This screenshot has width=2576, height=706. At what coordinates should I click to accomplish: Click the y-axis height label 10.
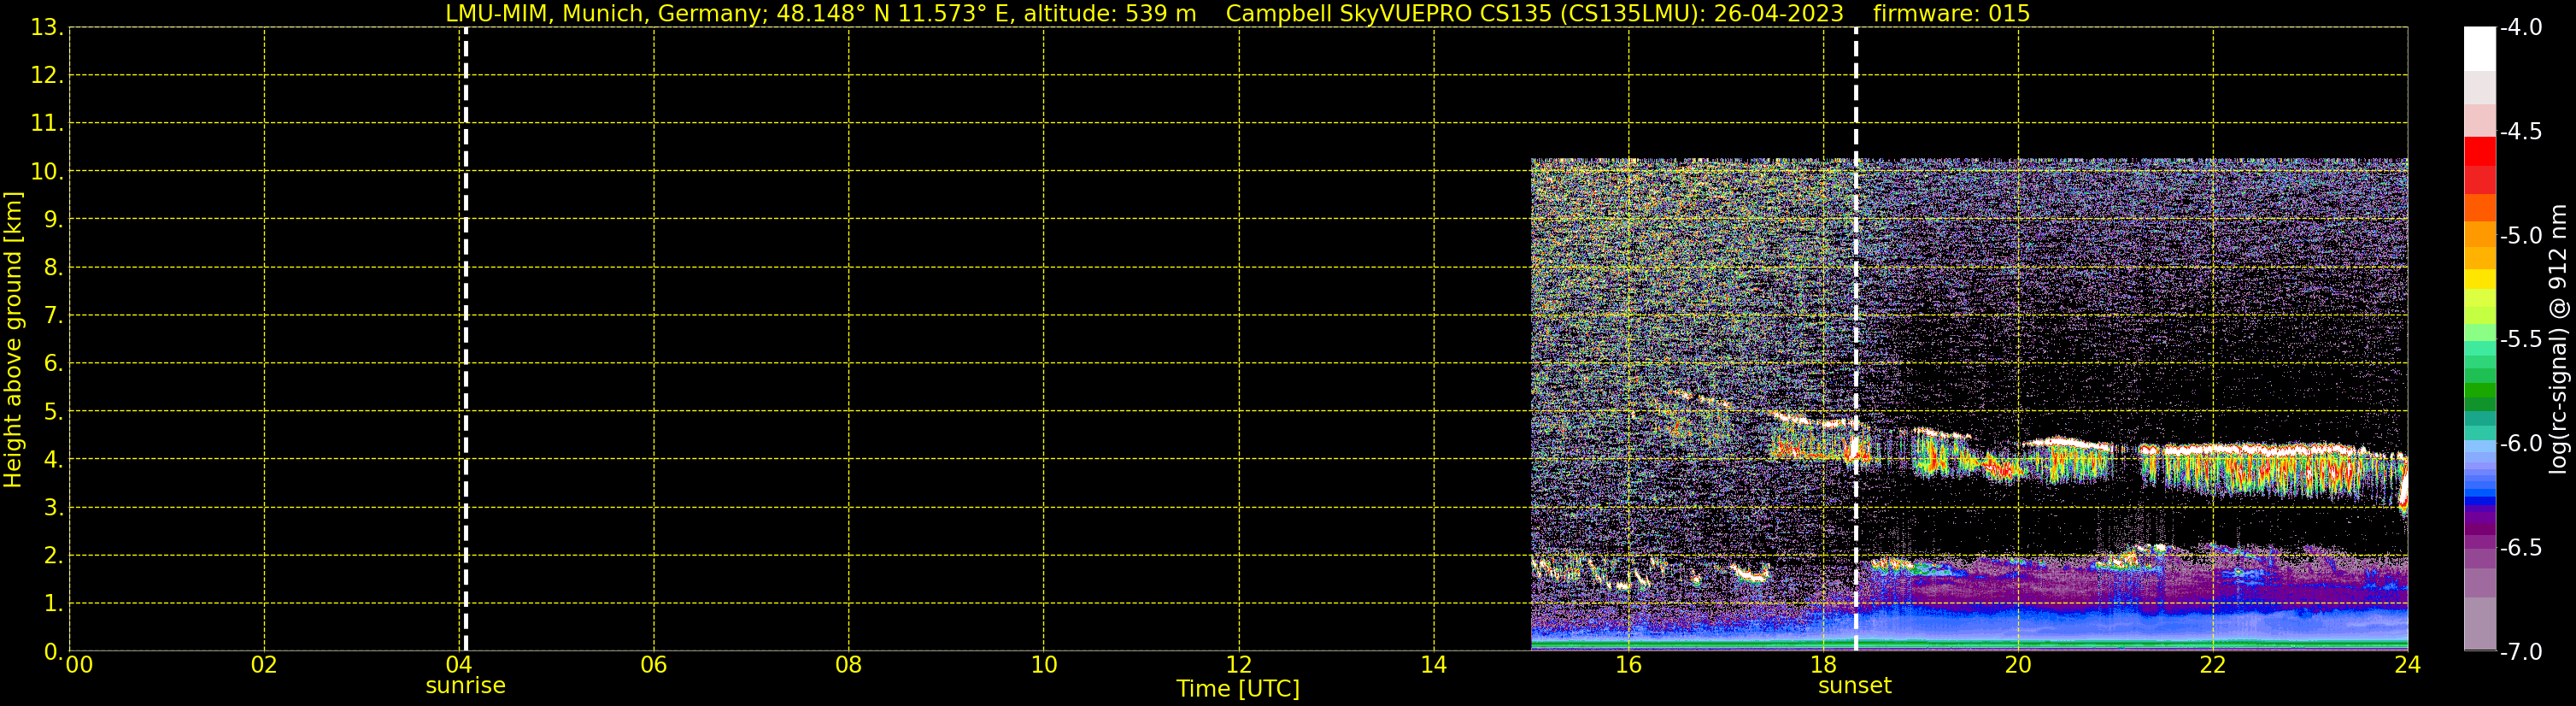pos(46,171)
